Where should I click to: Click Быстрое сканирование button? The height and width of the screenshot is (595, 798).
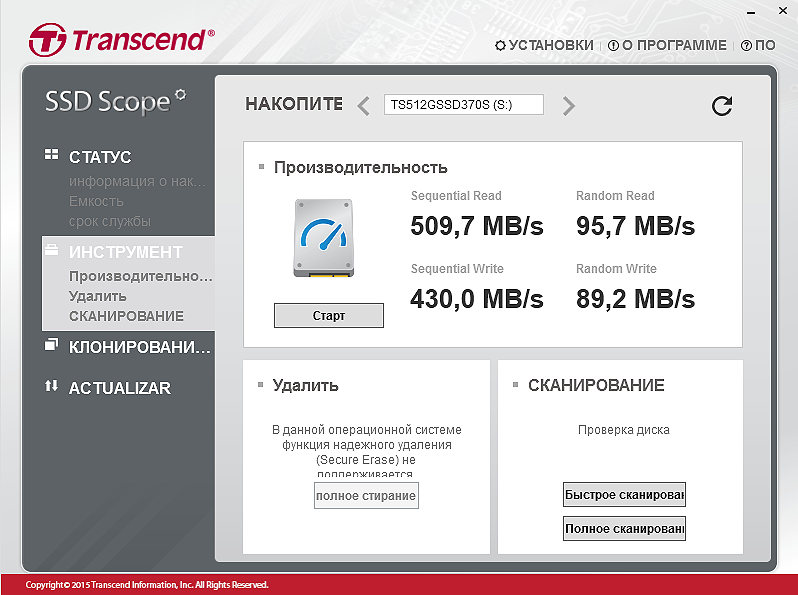tap(624, 495)
